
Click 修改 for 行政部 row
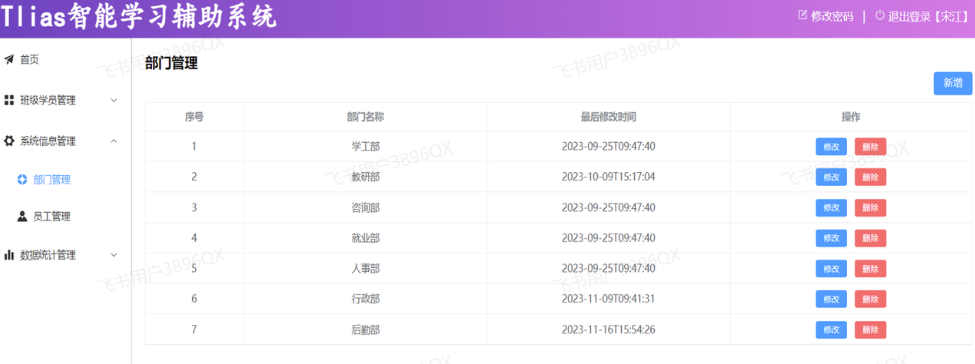coord(831,299)
